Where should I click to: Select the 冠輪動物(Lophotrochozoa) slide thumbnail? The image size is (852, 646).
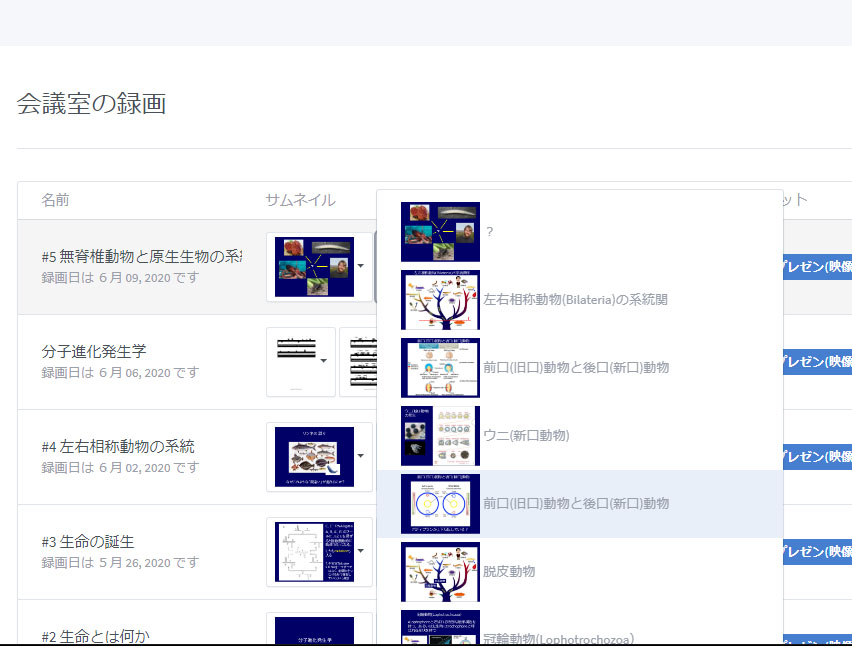pos(440,632)
